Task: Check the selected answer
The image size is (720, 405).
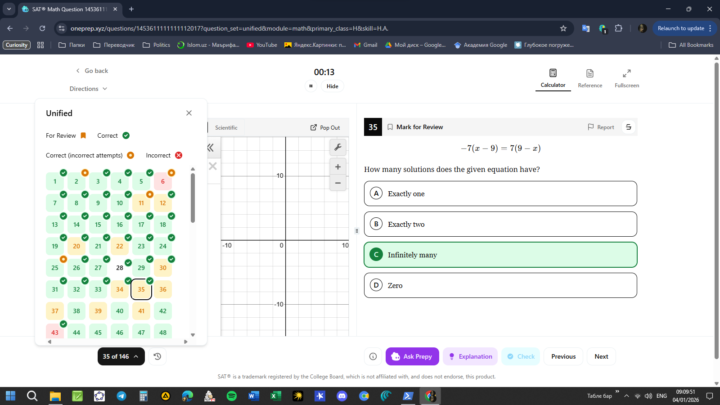Action: tap(521, 356)
